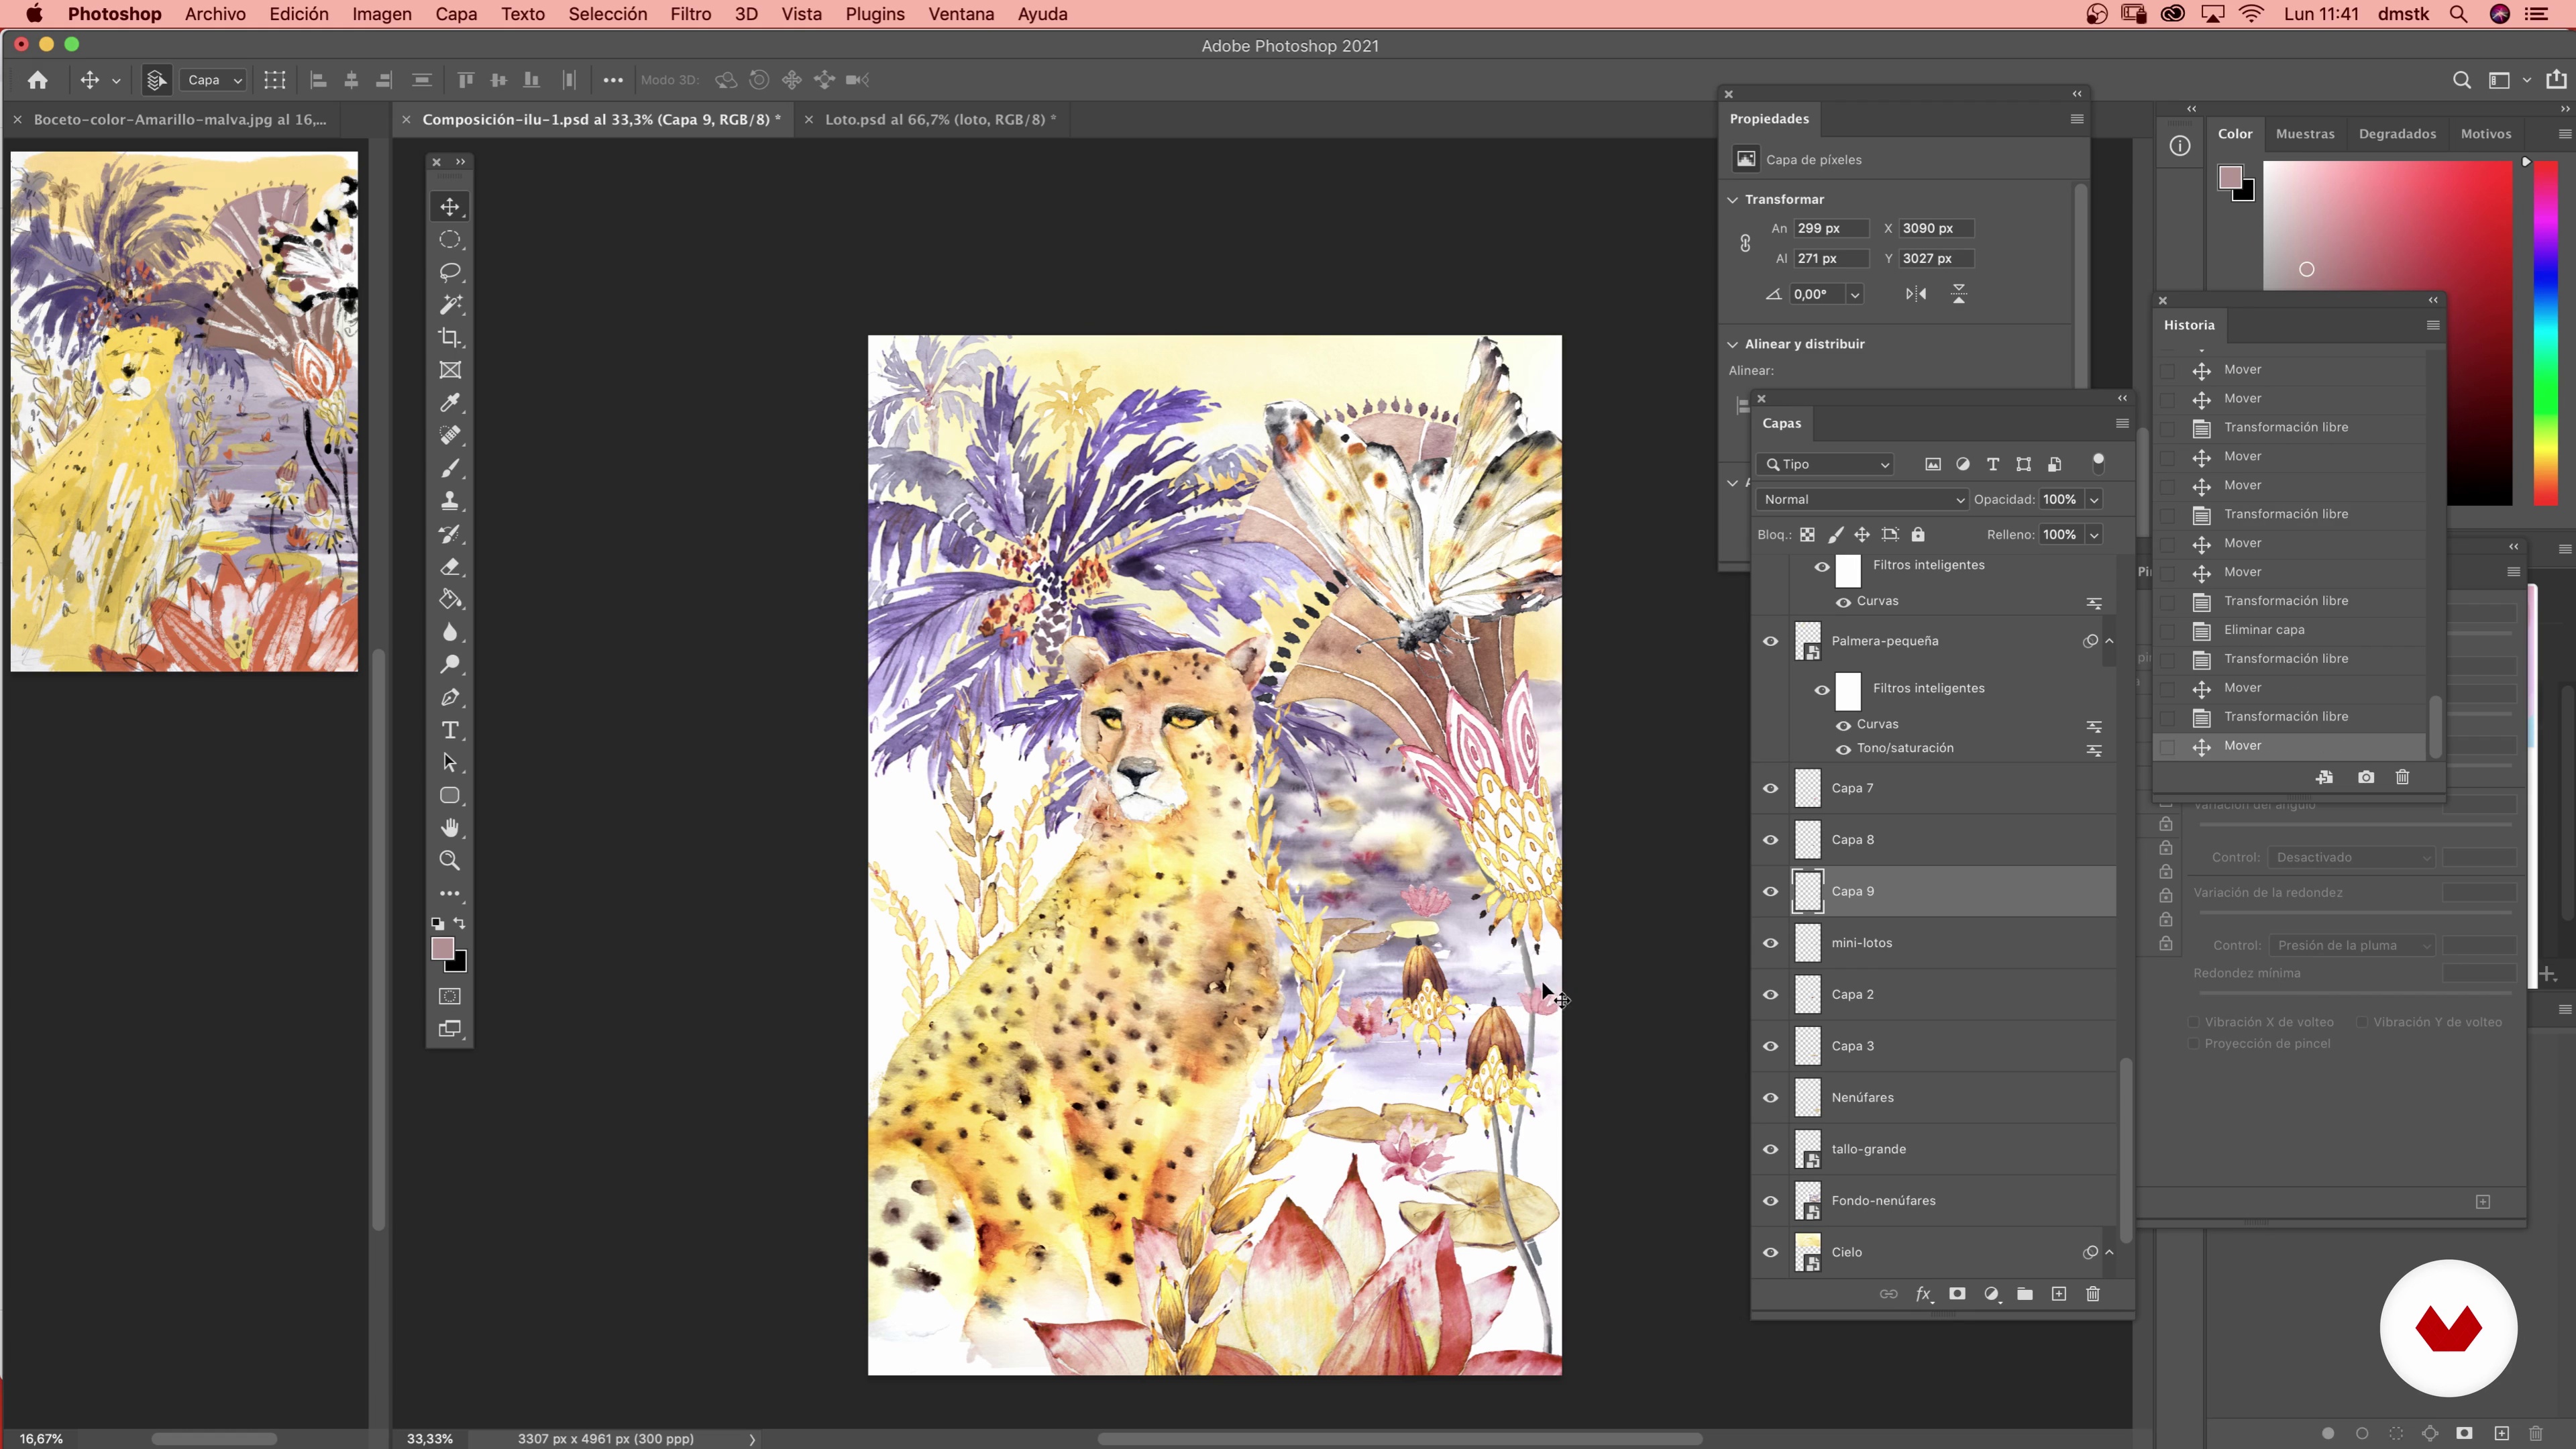Viewport: 2576px width, 1449px height.
Task: Select the Zoom tool
Action: 450,861
